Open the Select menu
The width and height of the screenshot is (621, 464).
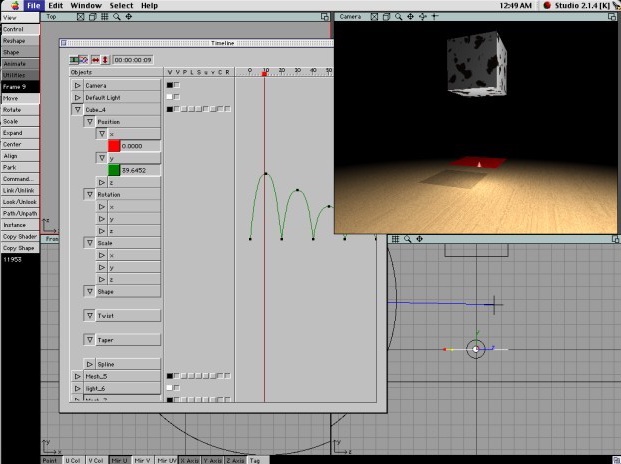pyautogui.click(x=121, y=6)
